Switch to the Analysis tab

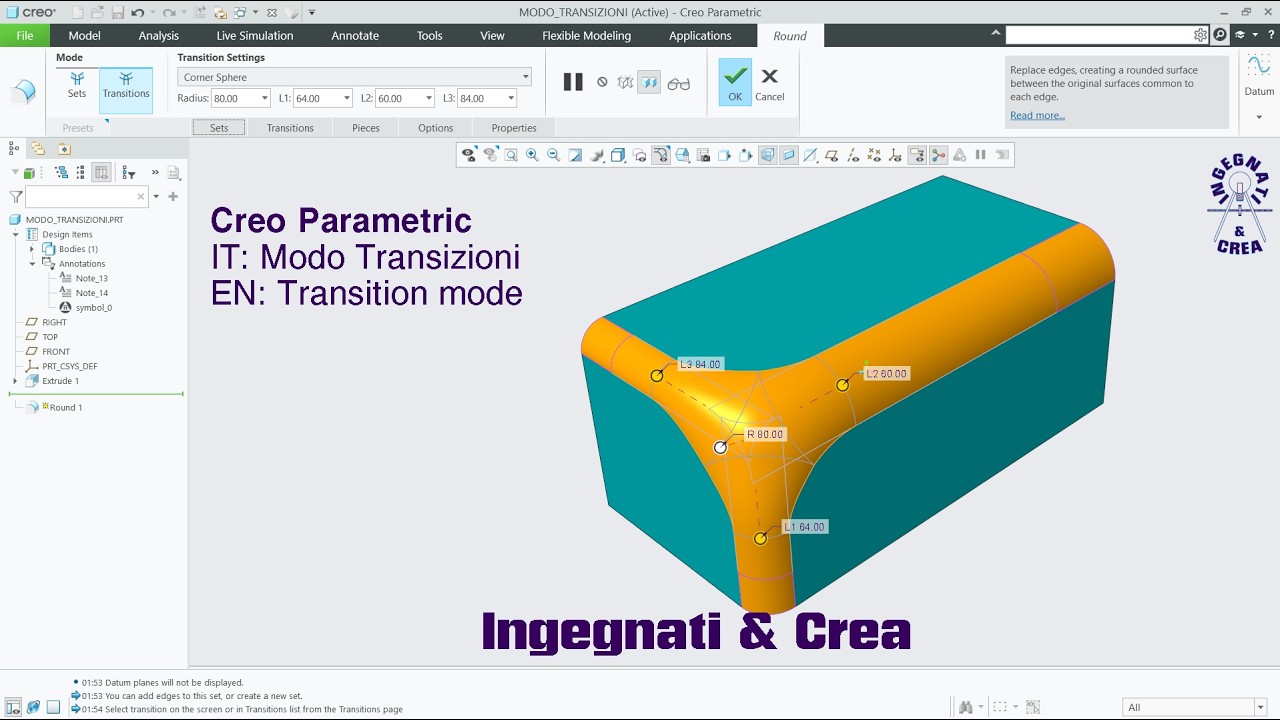pyautogui.click(x=159, y=35)
